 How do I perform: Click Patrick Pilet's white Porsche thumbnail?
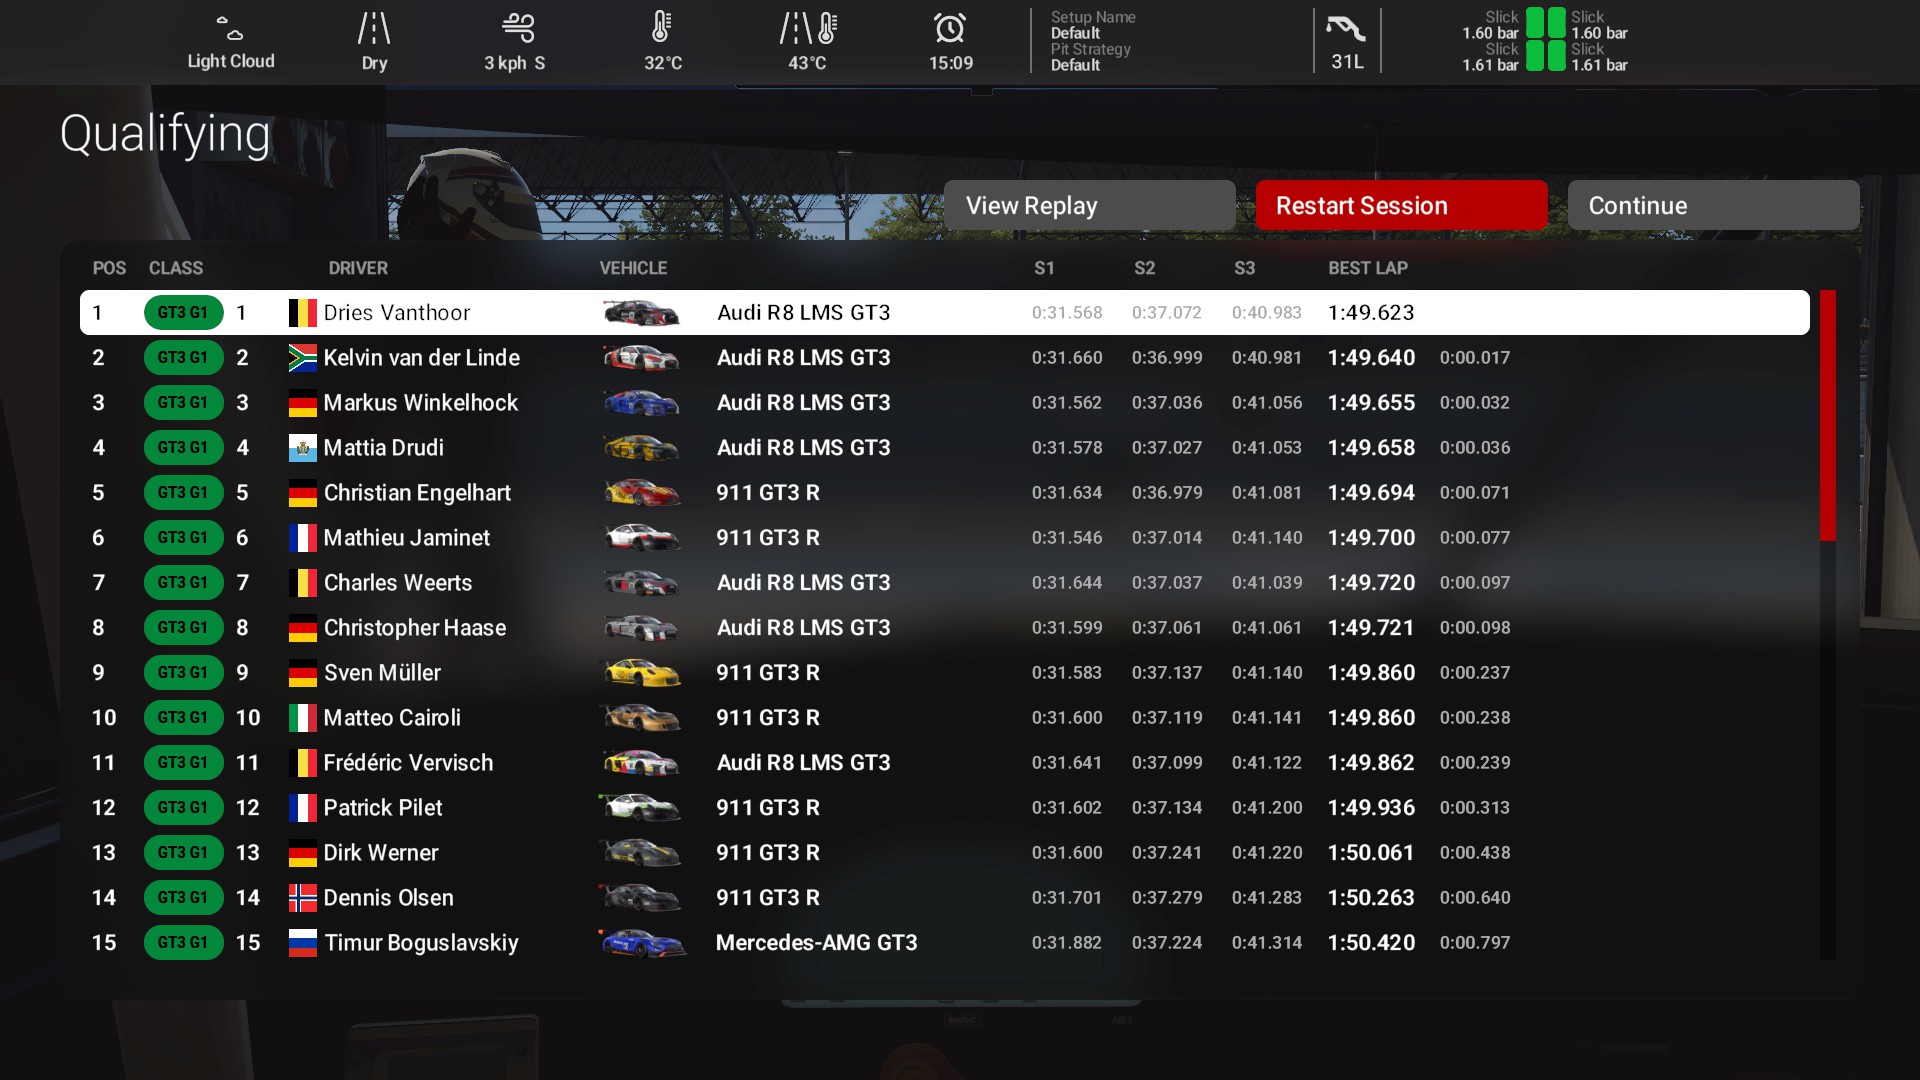[641, 808]
